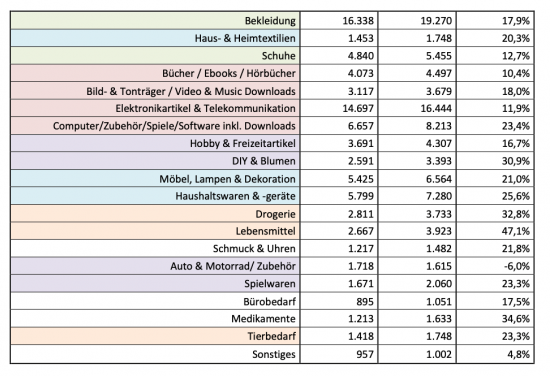The width and height of the screenshot is (550, 376).
Task: Click value 14.697
Action: click(x=358, y=108)
